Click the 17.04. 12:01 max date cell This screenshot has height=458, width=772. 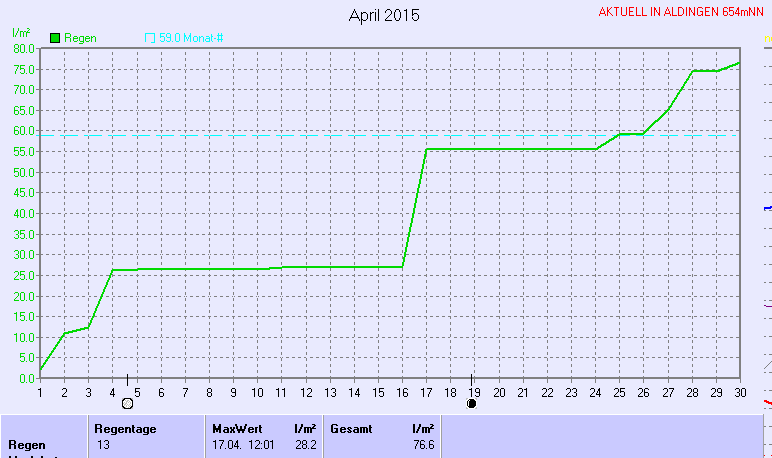click(x=241, y=444)
